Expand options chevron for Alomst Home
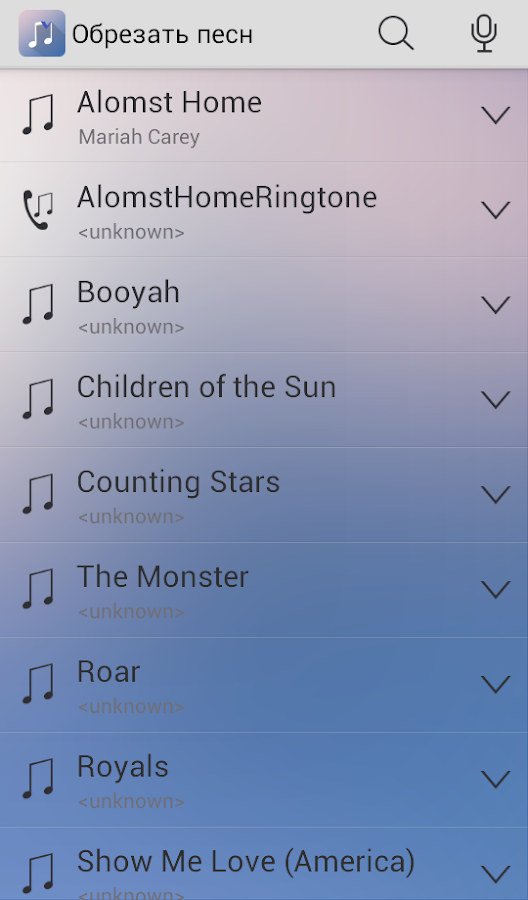This screenshot has width=528, height=900. click(495, 115)
